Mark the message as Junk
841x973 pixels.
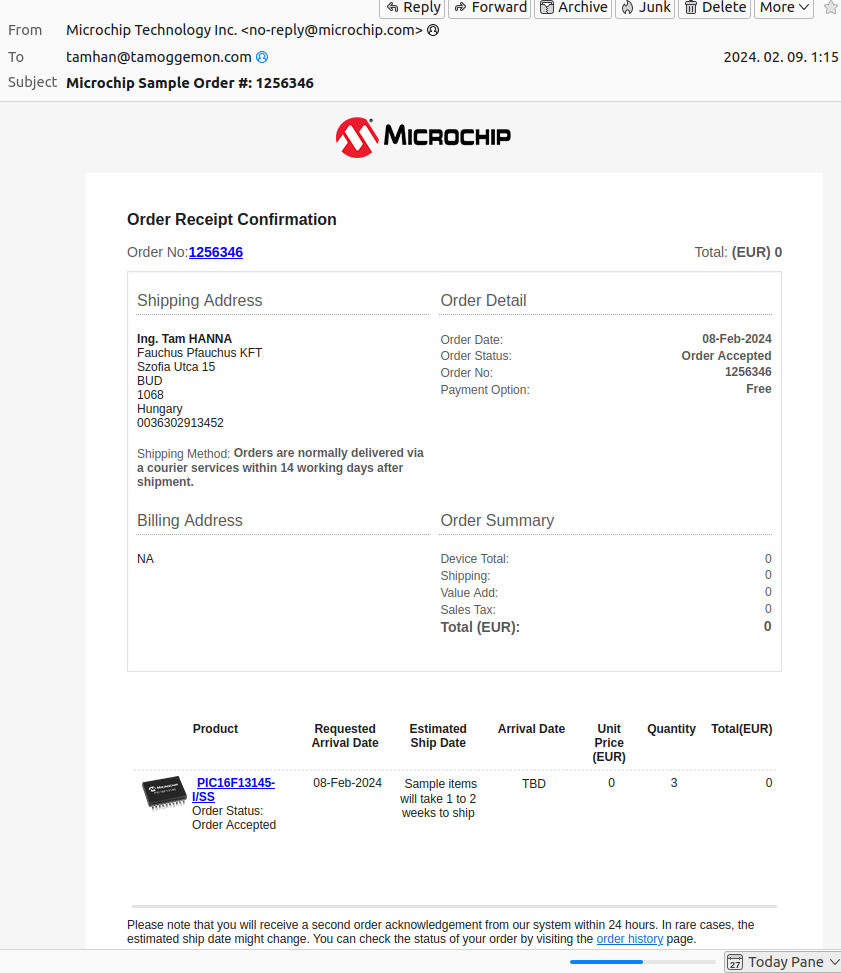click(x=645, y=8)
